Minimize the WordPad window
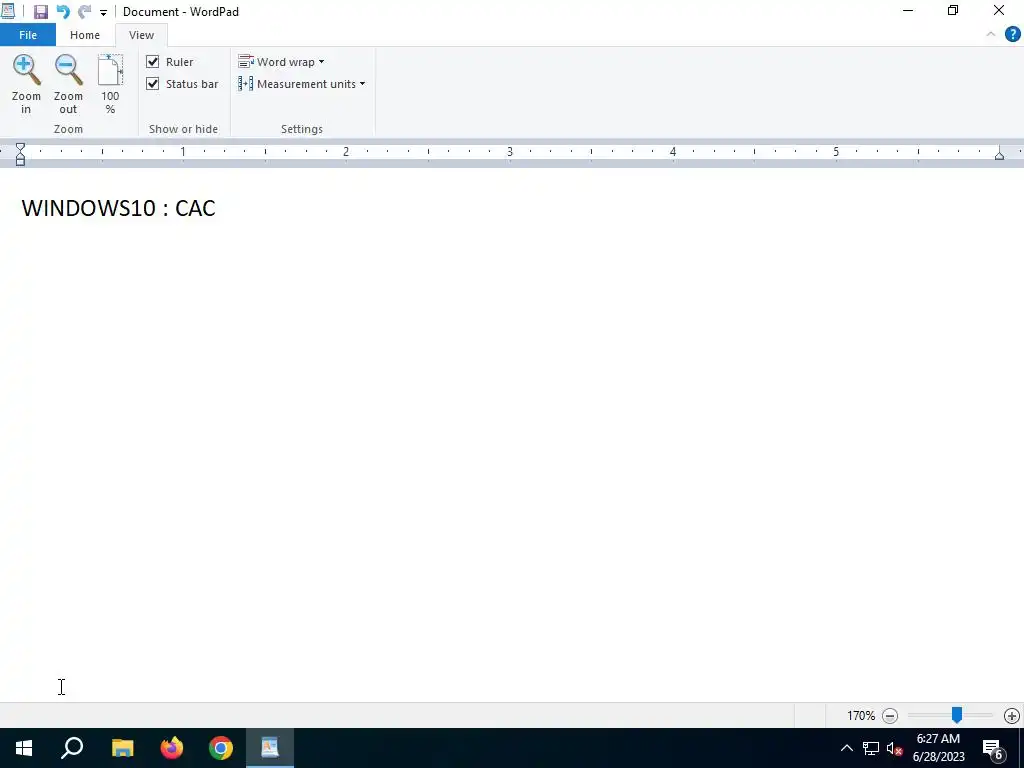This screenshot has width=1024, height=768. [908, 10]
